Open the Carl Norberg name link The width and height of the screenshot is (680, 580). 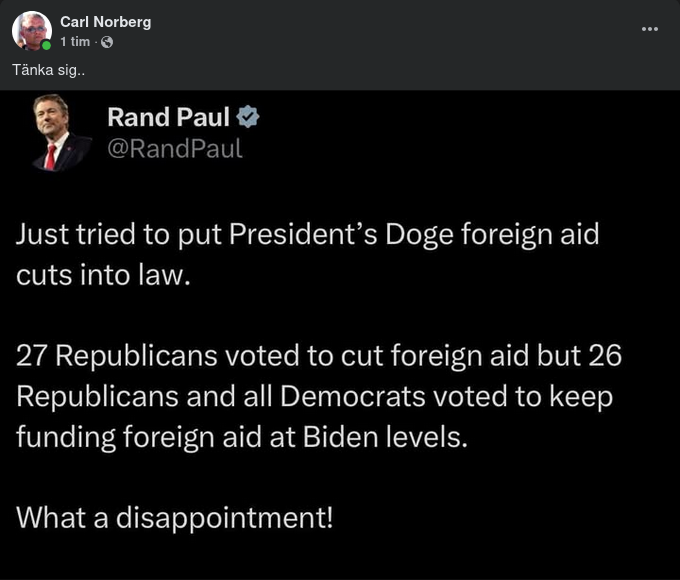point(106,22)
